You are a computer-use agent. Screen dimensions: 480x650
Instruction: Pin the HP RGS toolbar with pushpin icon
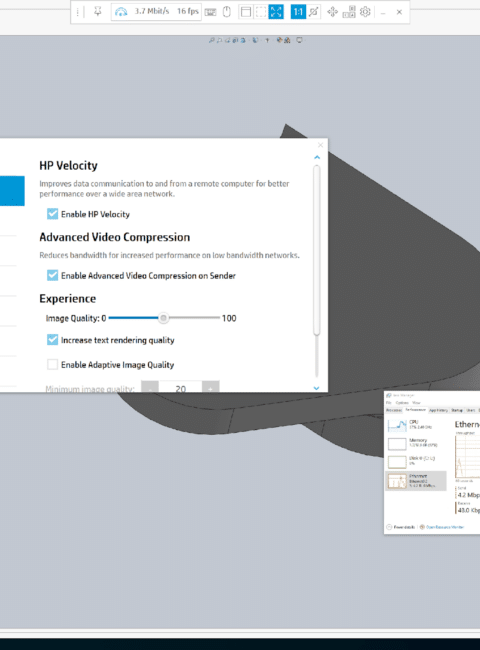(x=97, y=12)
